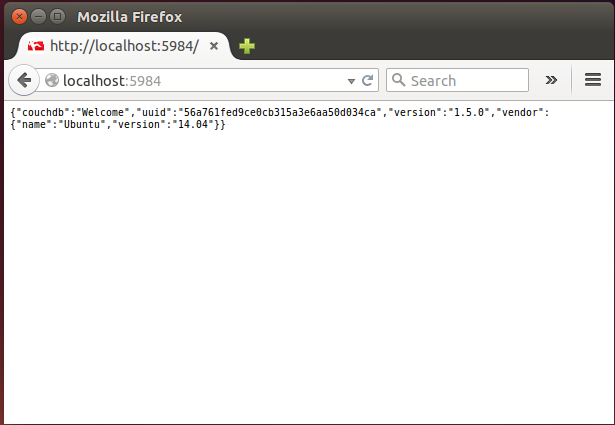Expand the toolbar overflow chevron

point(551,80)
